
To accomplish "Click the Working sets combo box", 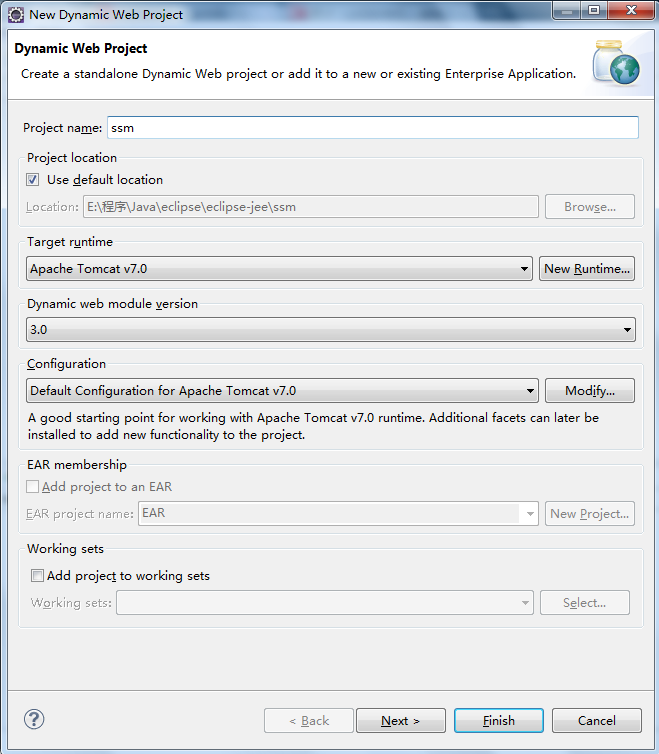I will [x=325, y=603].
